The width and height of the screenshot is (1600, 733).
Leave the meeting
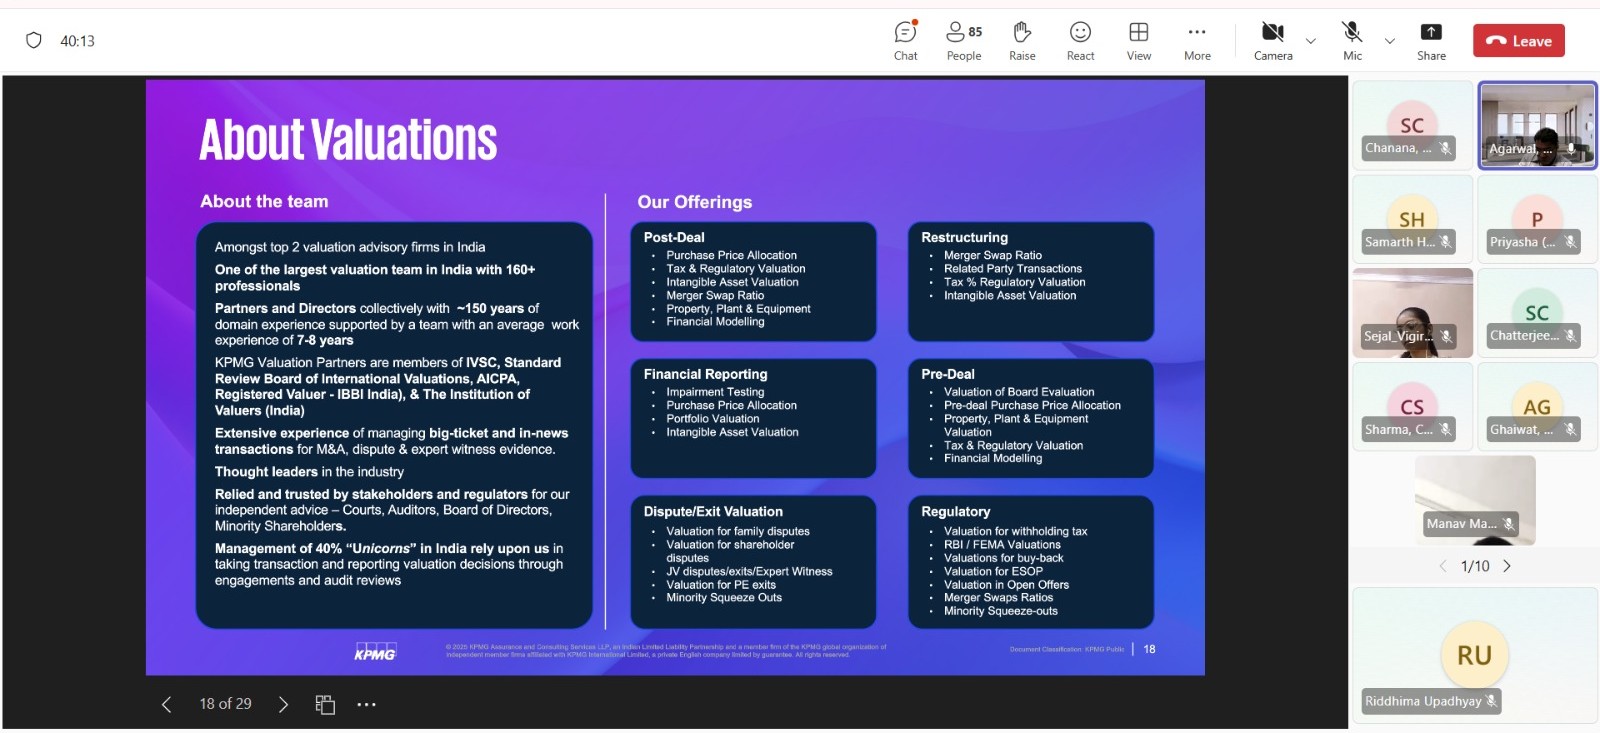[1518, 41]
